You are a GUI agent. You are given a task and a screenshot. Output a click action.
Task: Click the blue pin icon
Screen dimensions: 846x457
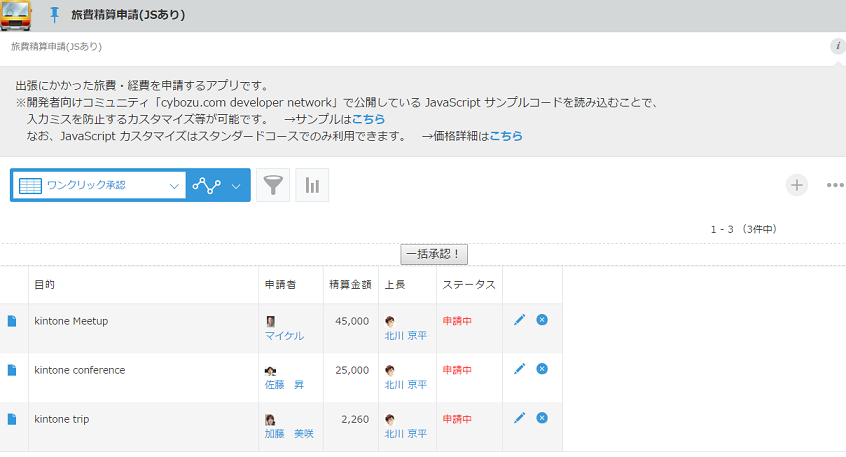click(x=54, y=15)
